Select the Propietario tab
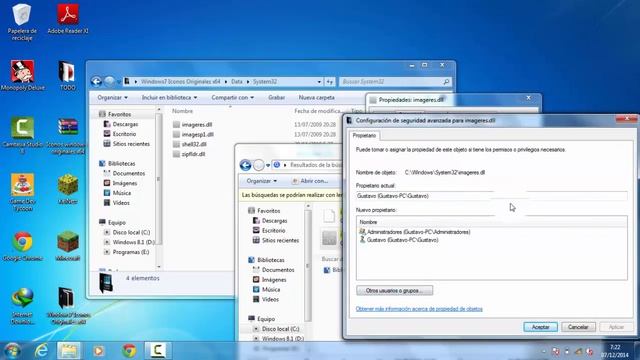Viewport: 640px width, 360px height. pyautogui.click(x=364, y=135)
